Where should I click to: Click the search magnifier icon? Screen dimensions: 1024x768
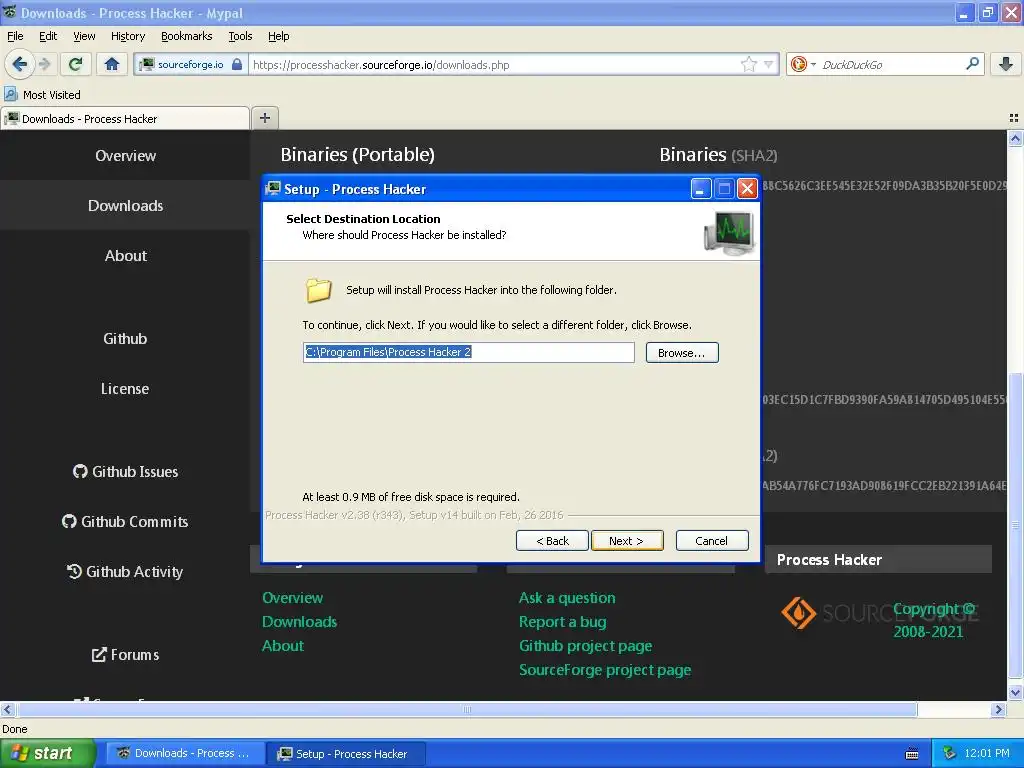[x=972, y=64]
